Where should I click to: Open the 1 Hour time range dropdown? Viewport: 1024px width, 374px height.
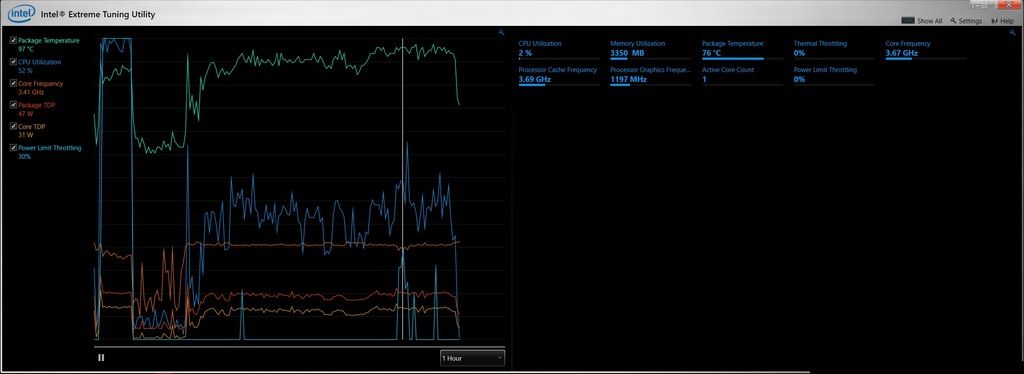tap(472, 358)
